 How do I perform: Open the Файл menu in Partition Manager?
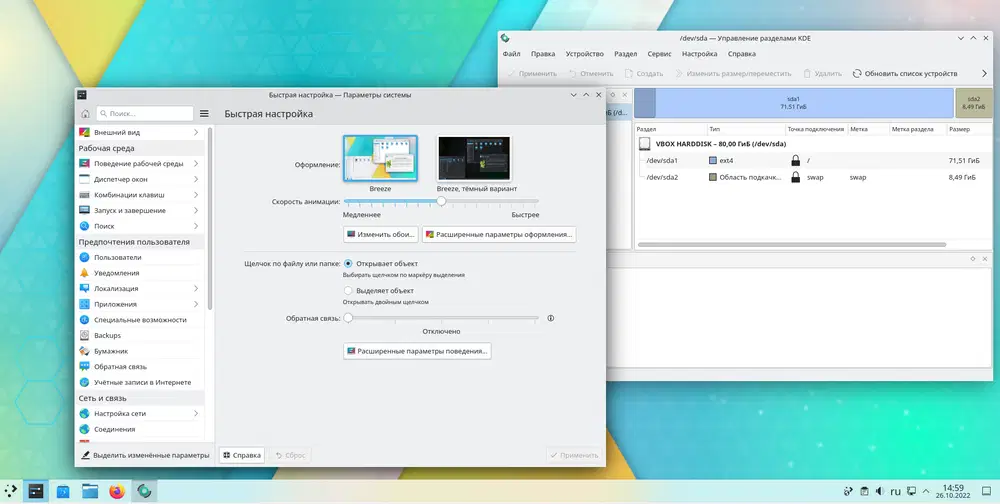[x=511, y=54]
